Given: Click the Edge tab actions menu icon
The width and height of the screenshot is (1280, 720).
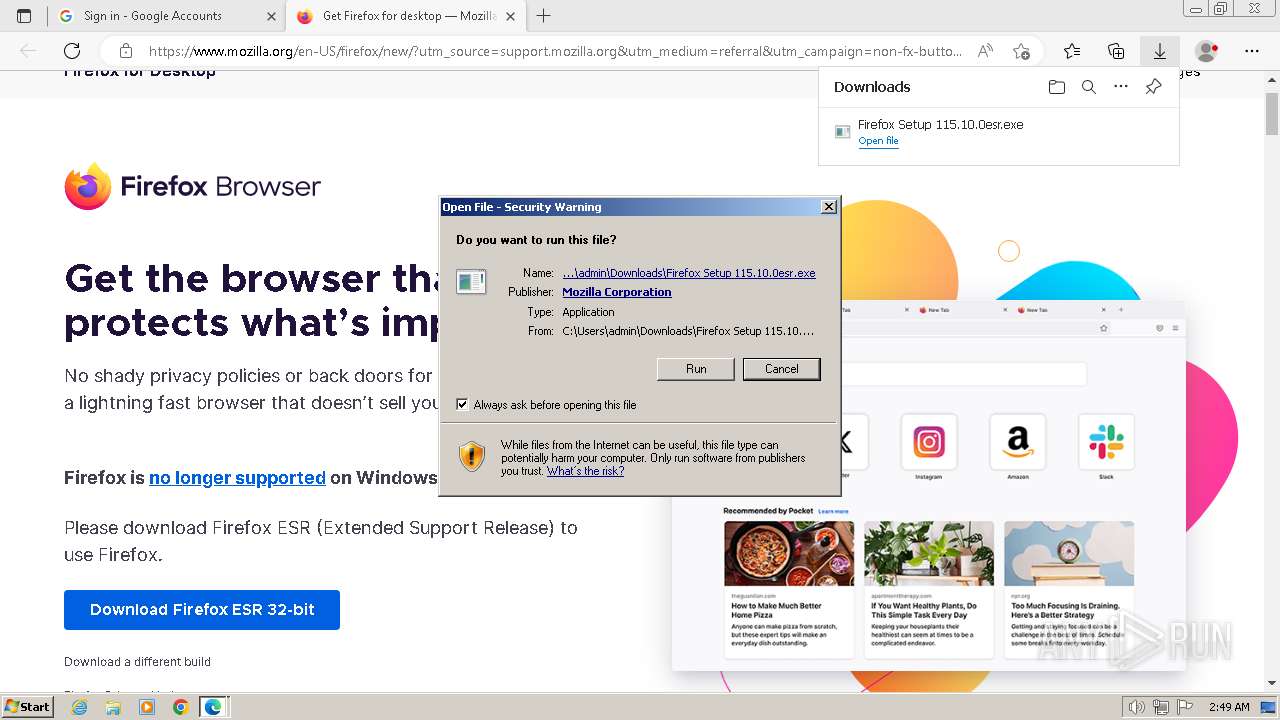Looking at the screenshot, I should click(24, 16).
